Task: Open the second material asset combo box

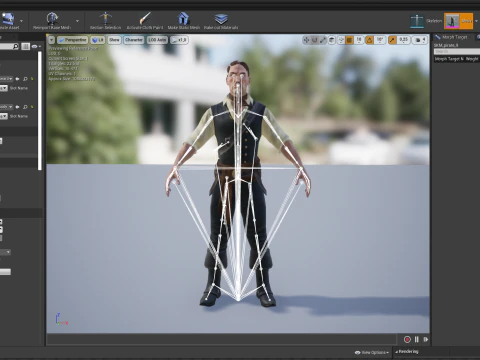Action: pos(6,107)
